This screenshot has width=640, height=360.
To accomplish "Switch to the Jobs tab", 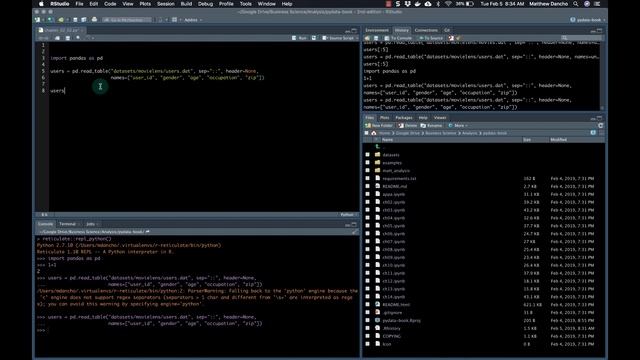I will [x=90, y=224].
